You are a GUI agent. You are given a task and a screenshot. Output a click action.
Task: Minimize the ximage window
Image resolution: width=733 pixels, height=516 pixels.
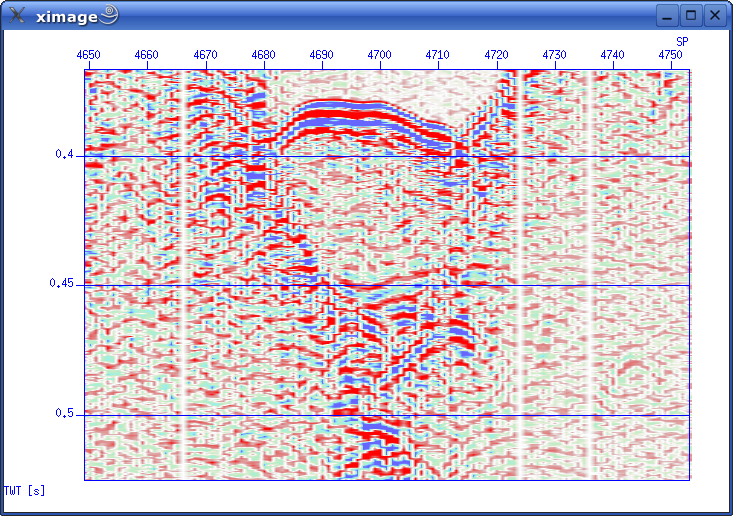tap(667, 15)
